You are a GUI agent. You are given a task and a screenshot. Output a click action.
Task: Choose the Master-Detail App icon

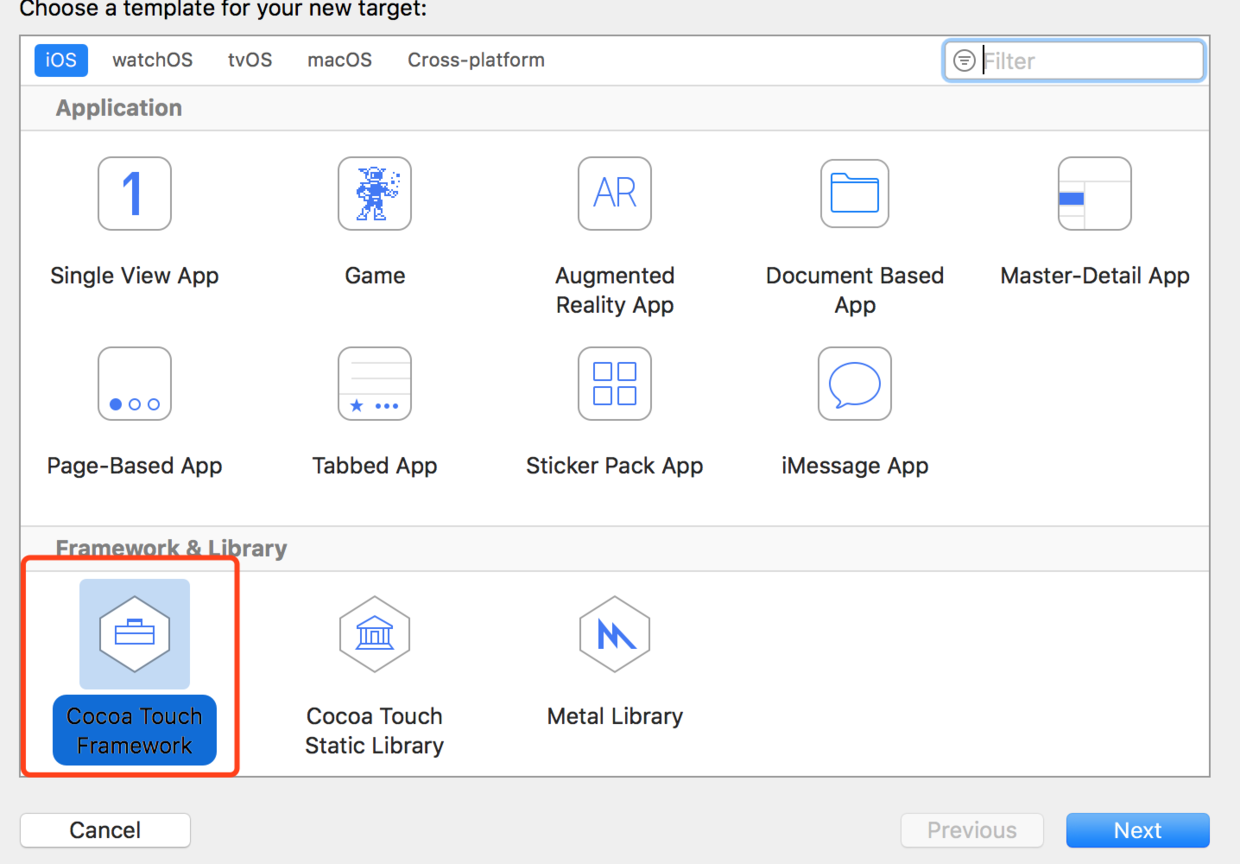pos(1095,194)
